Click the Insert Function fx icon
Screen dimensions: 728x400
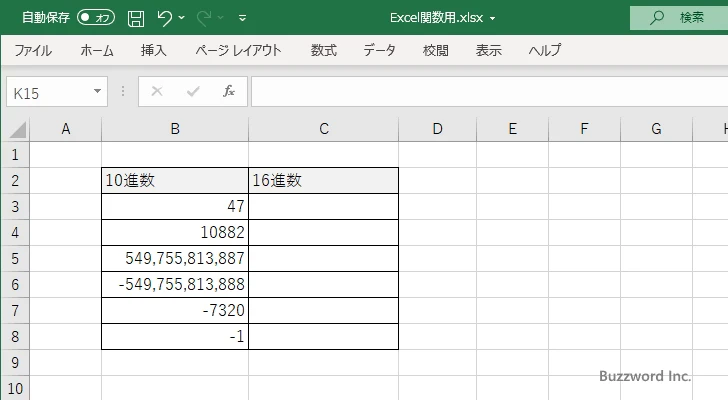(228, 92)
